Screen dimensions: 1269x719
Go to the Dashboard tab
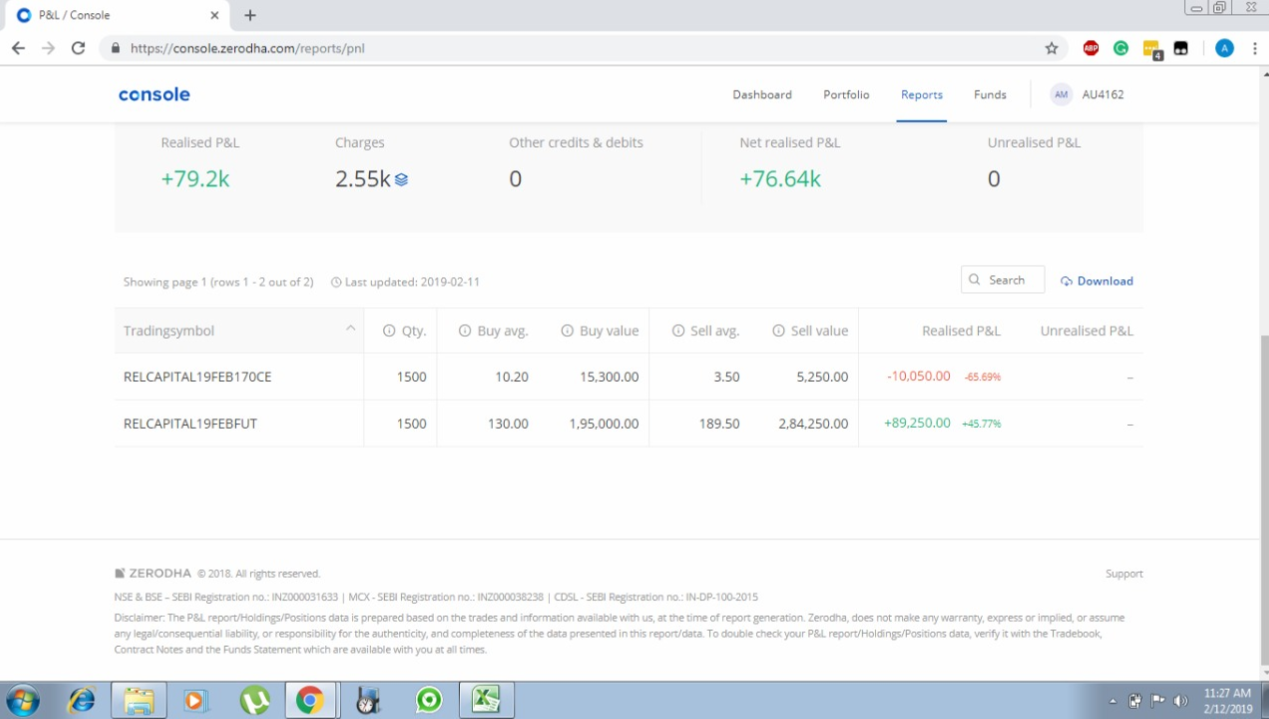[762, 94]
